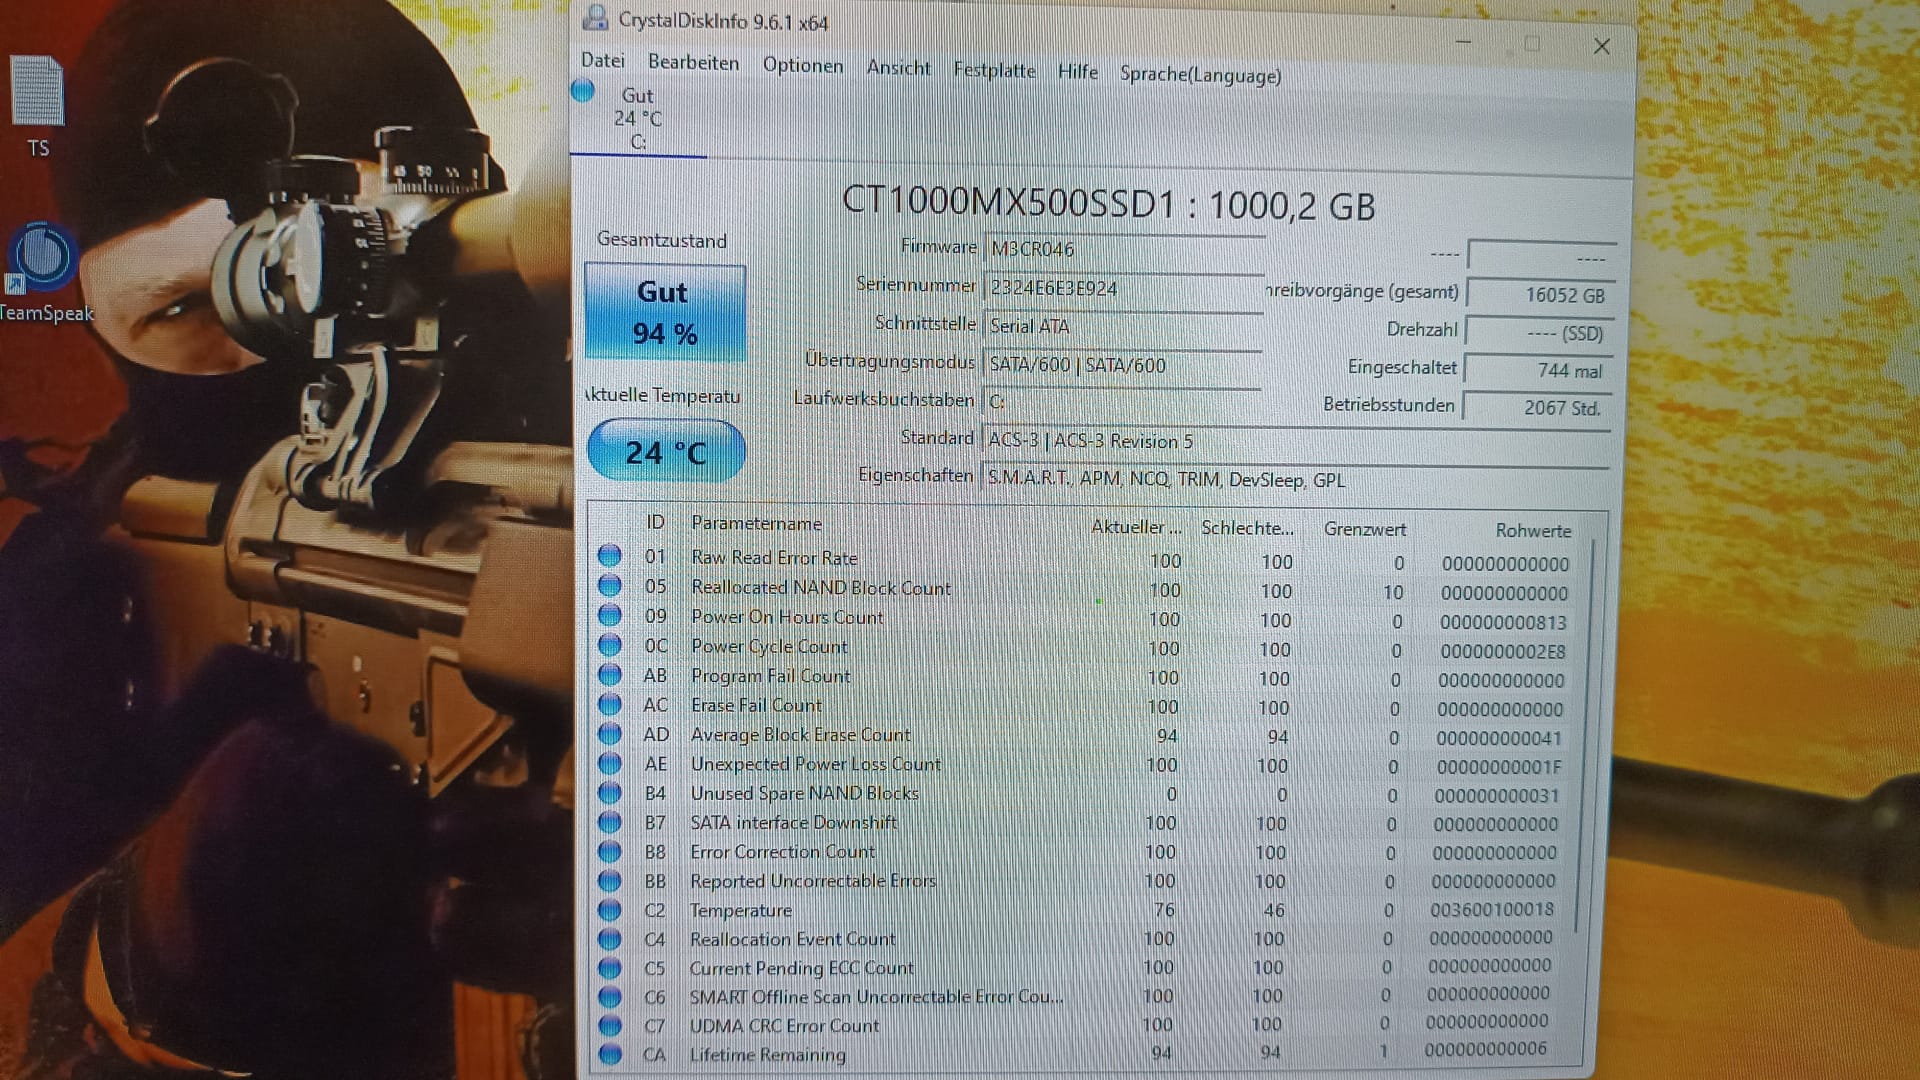Open the Optionen menu
The width and height of the screenshot is (1920, 1080).
pyautogui.click(x=802, y=65)
